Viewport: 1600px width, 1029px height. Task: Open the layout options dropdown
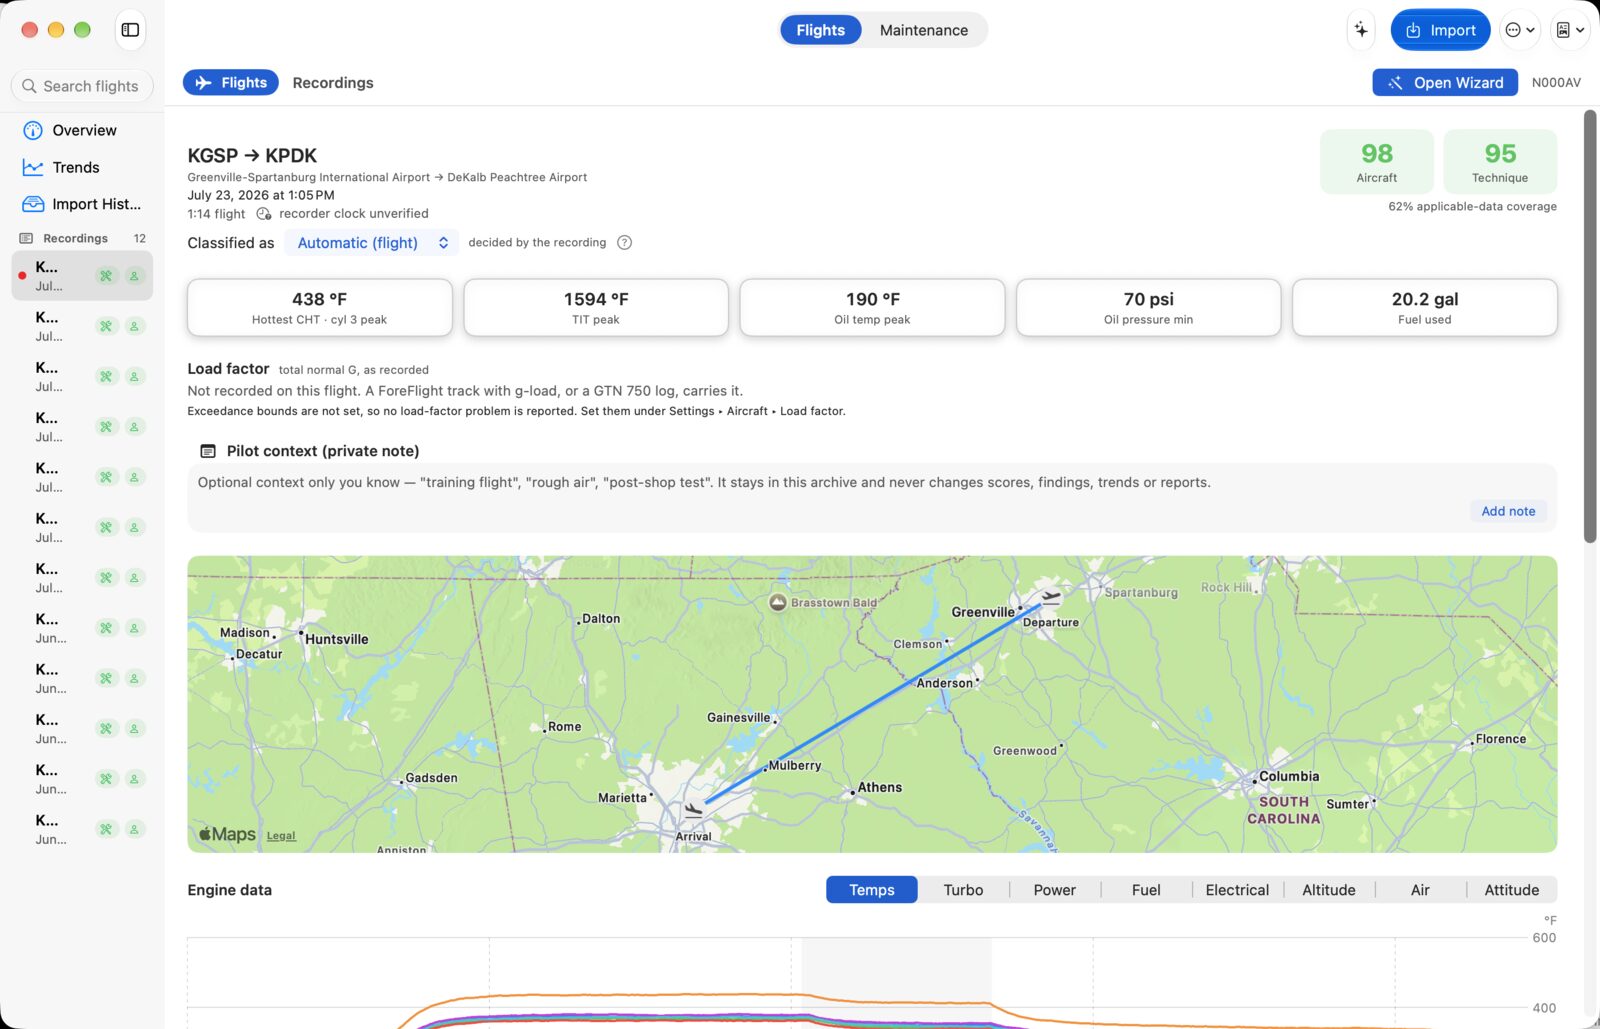(x=1570, y=30)
